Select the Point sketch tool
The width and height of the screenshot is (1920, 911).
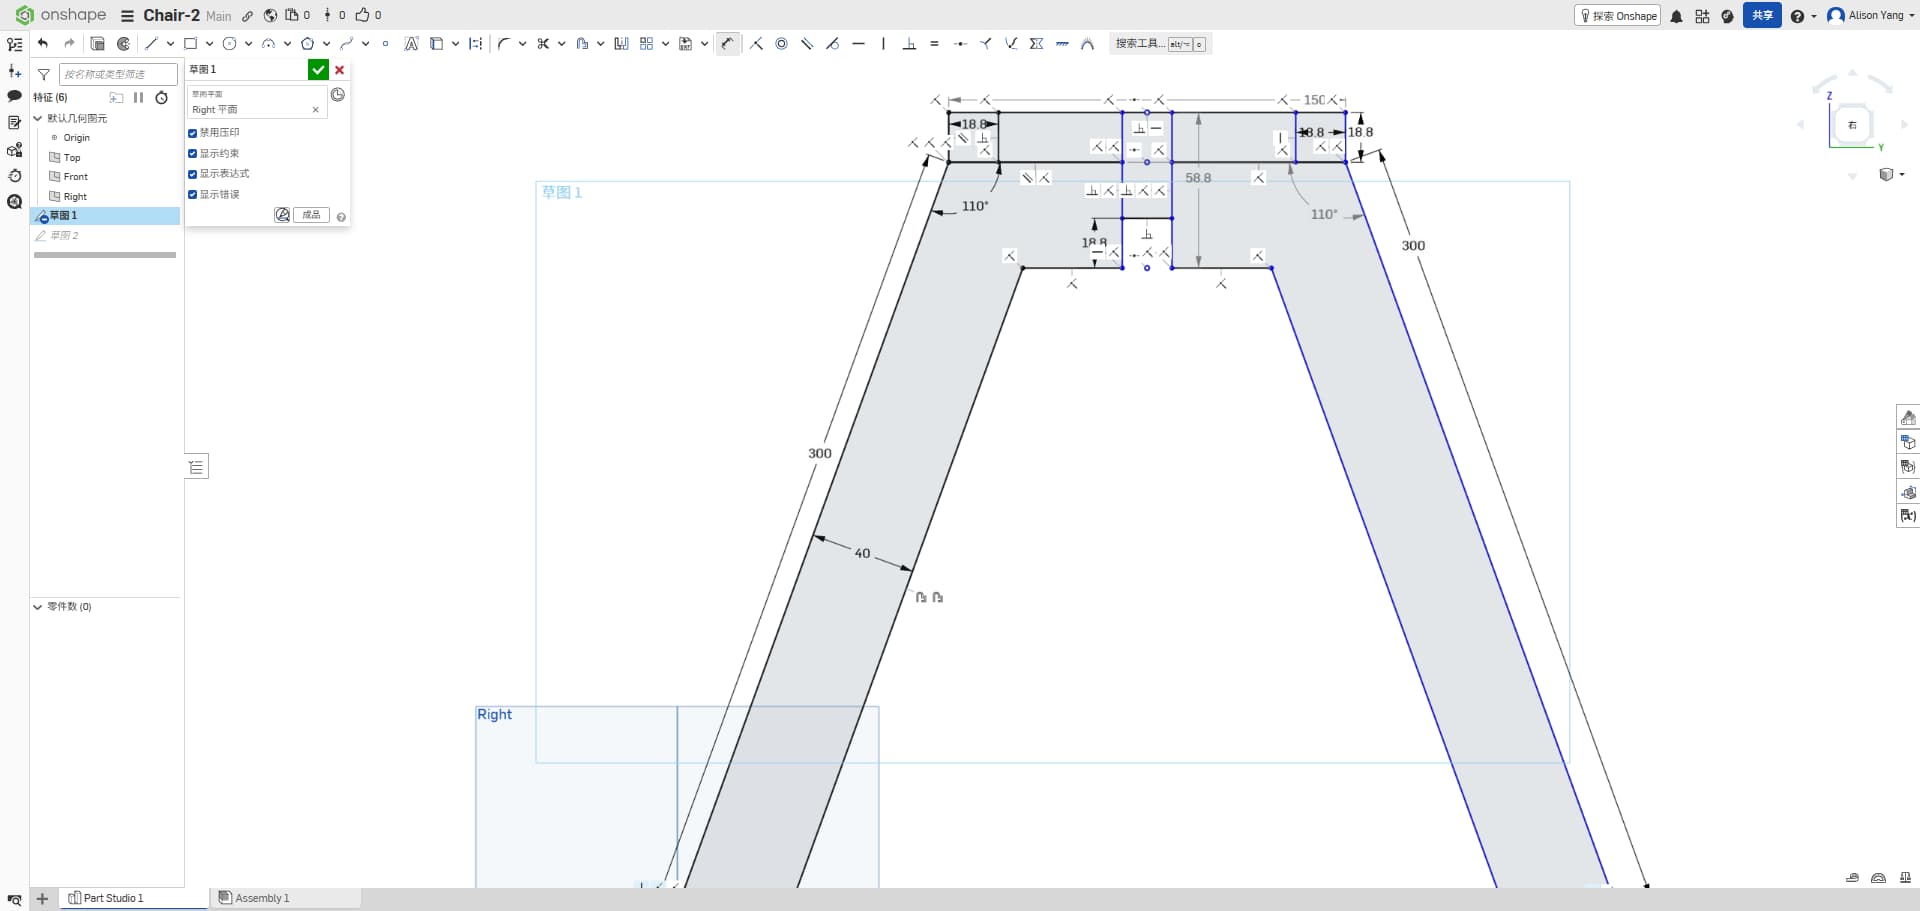click(385, 43)
